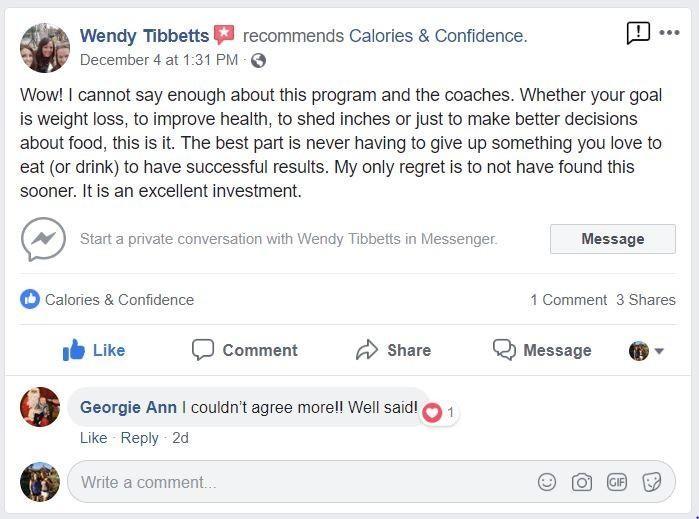Click the Messenger lightning bubble icon

[x=43, y=239]
